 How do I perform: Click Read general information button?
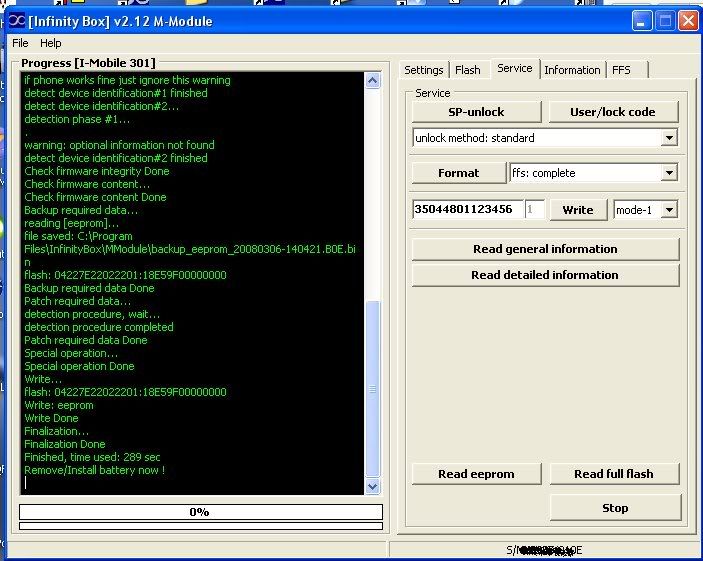pos(545,249)
